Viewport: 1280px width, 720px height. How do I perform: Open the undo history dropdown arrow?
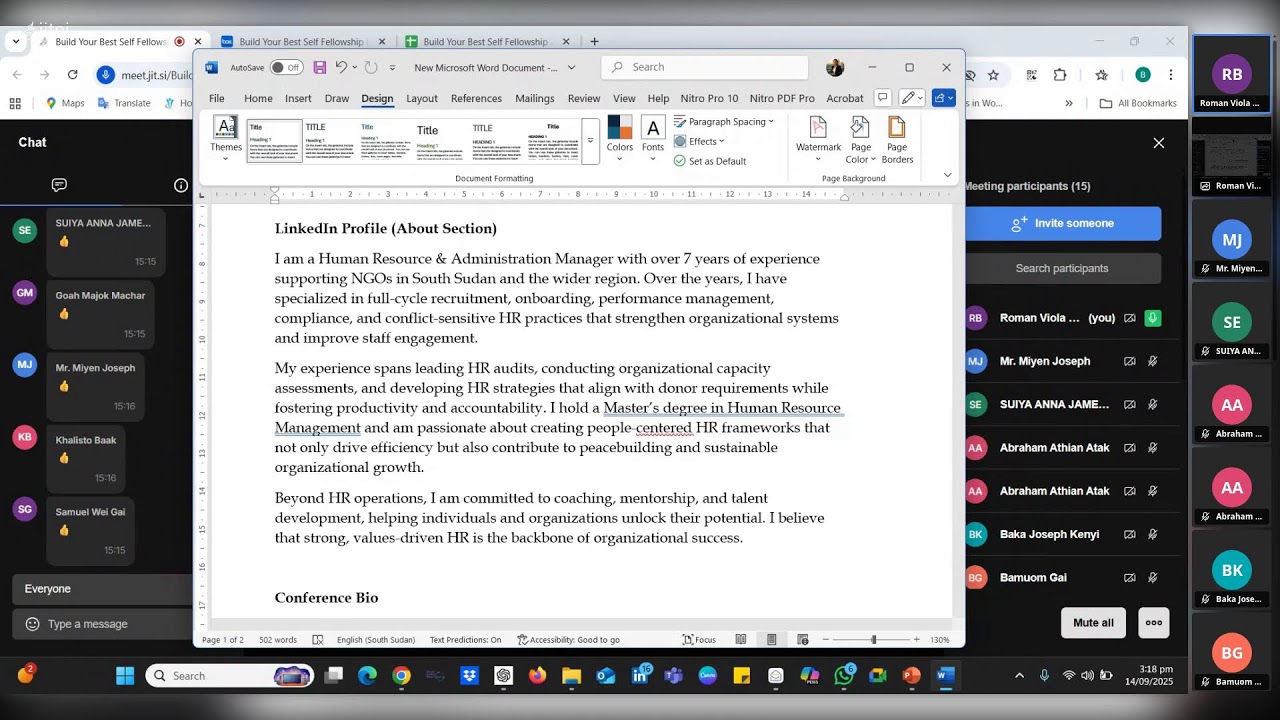354,67
